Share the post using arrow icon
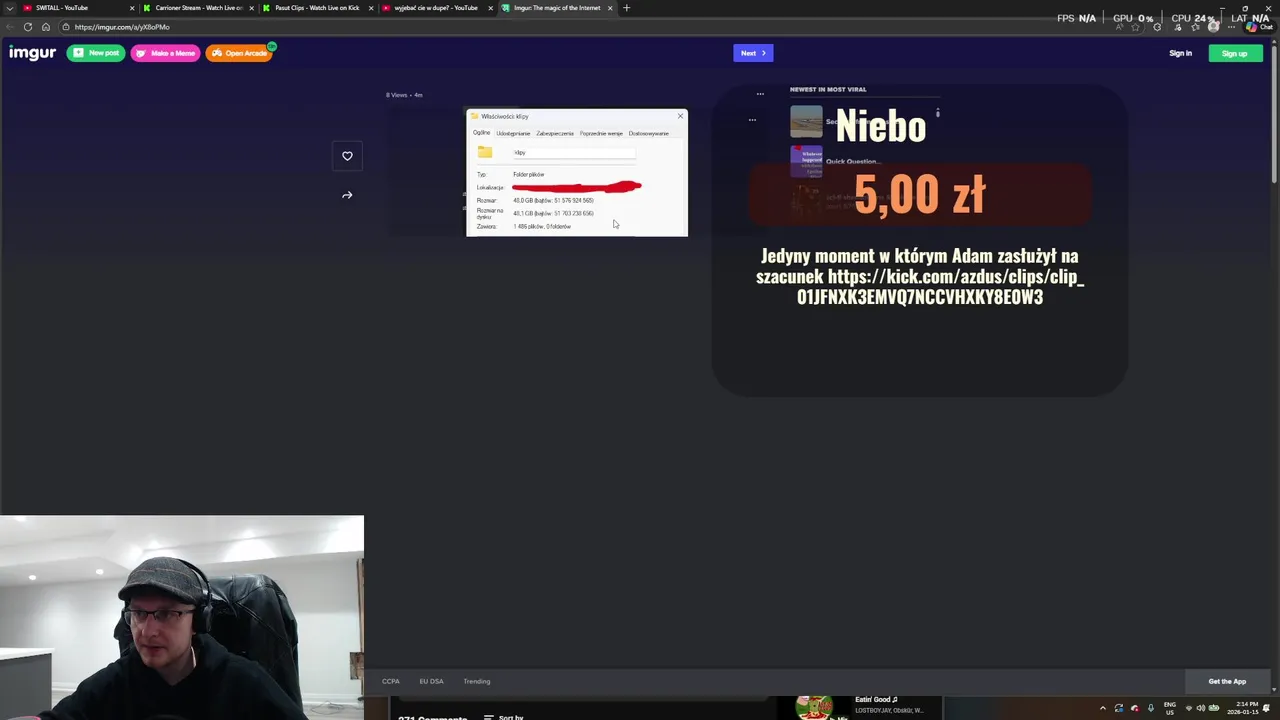This screenshot has height=720, width=1280. (347, 195)
